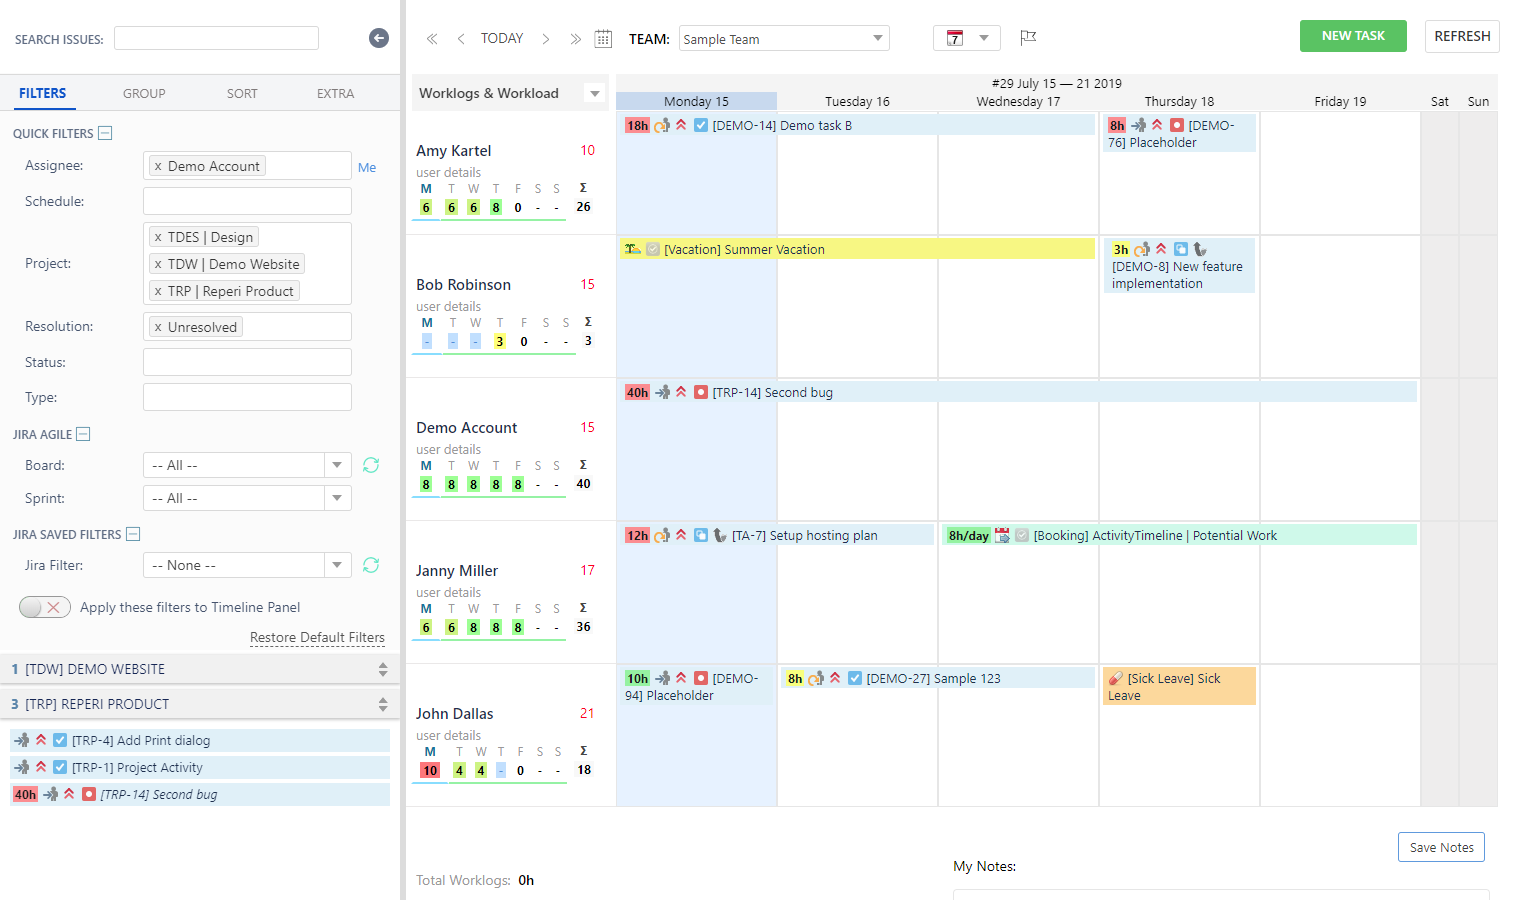1516x900 pixels.
Task: Skip forward with double-right arrow
Action: click(x=575, y=39)
